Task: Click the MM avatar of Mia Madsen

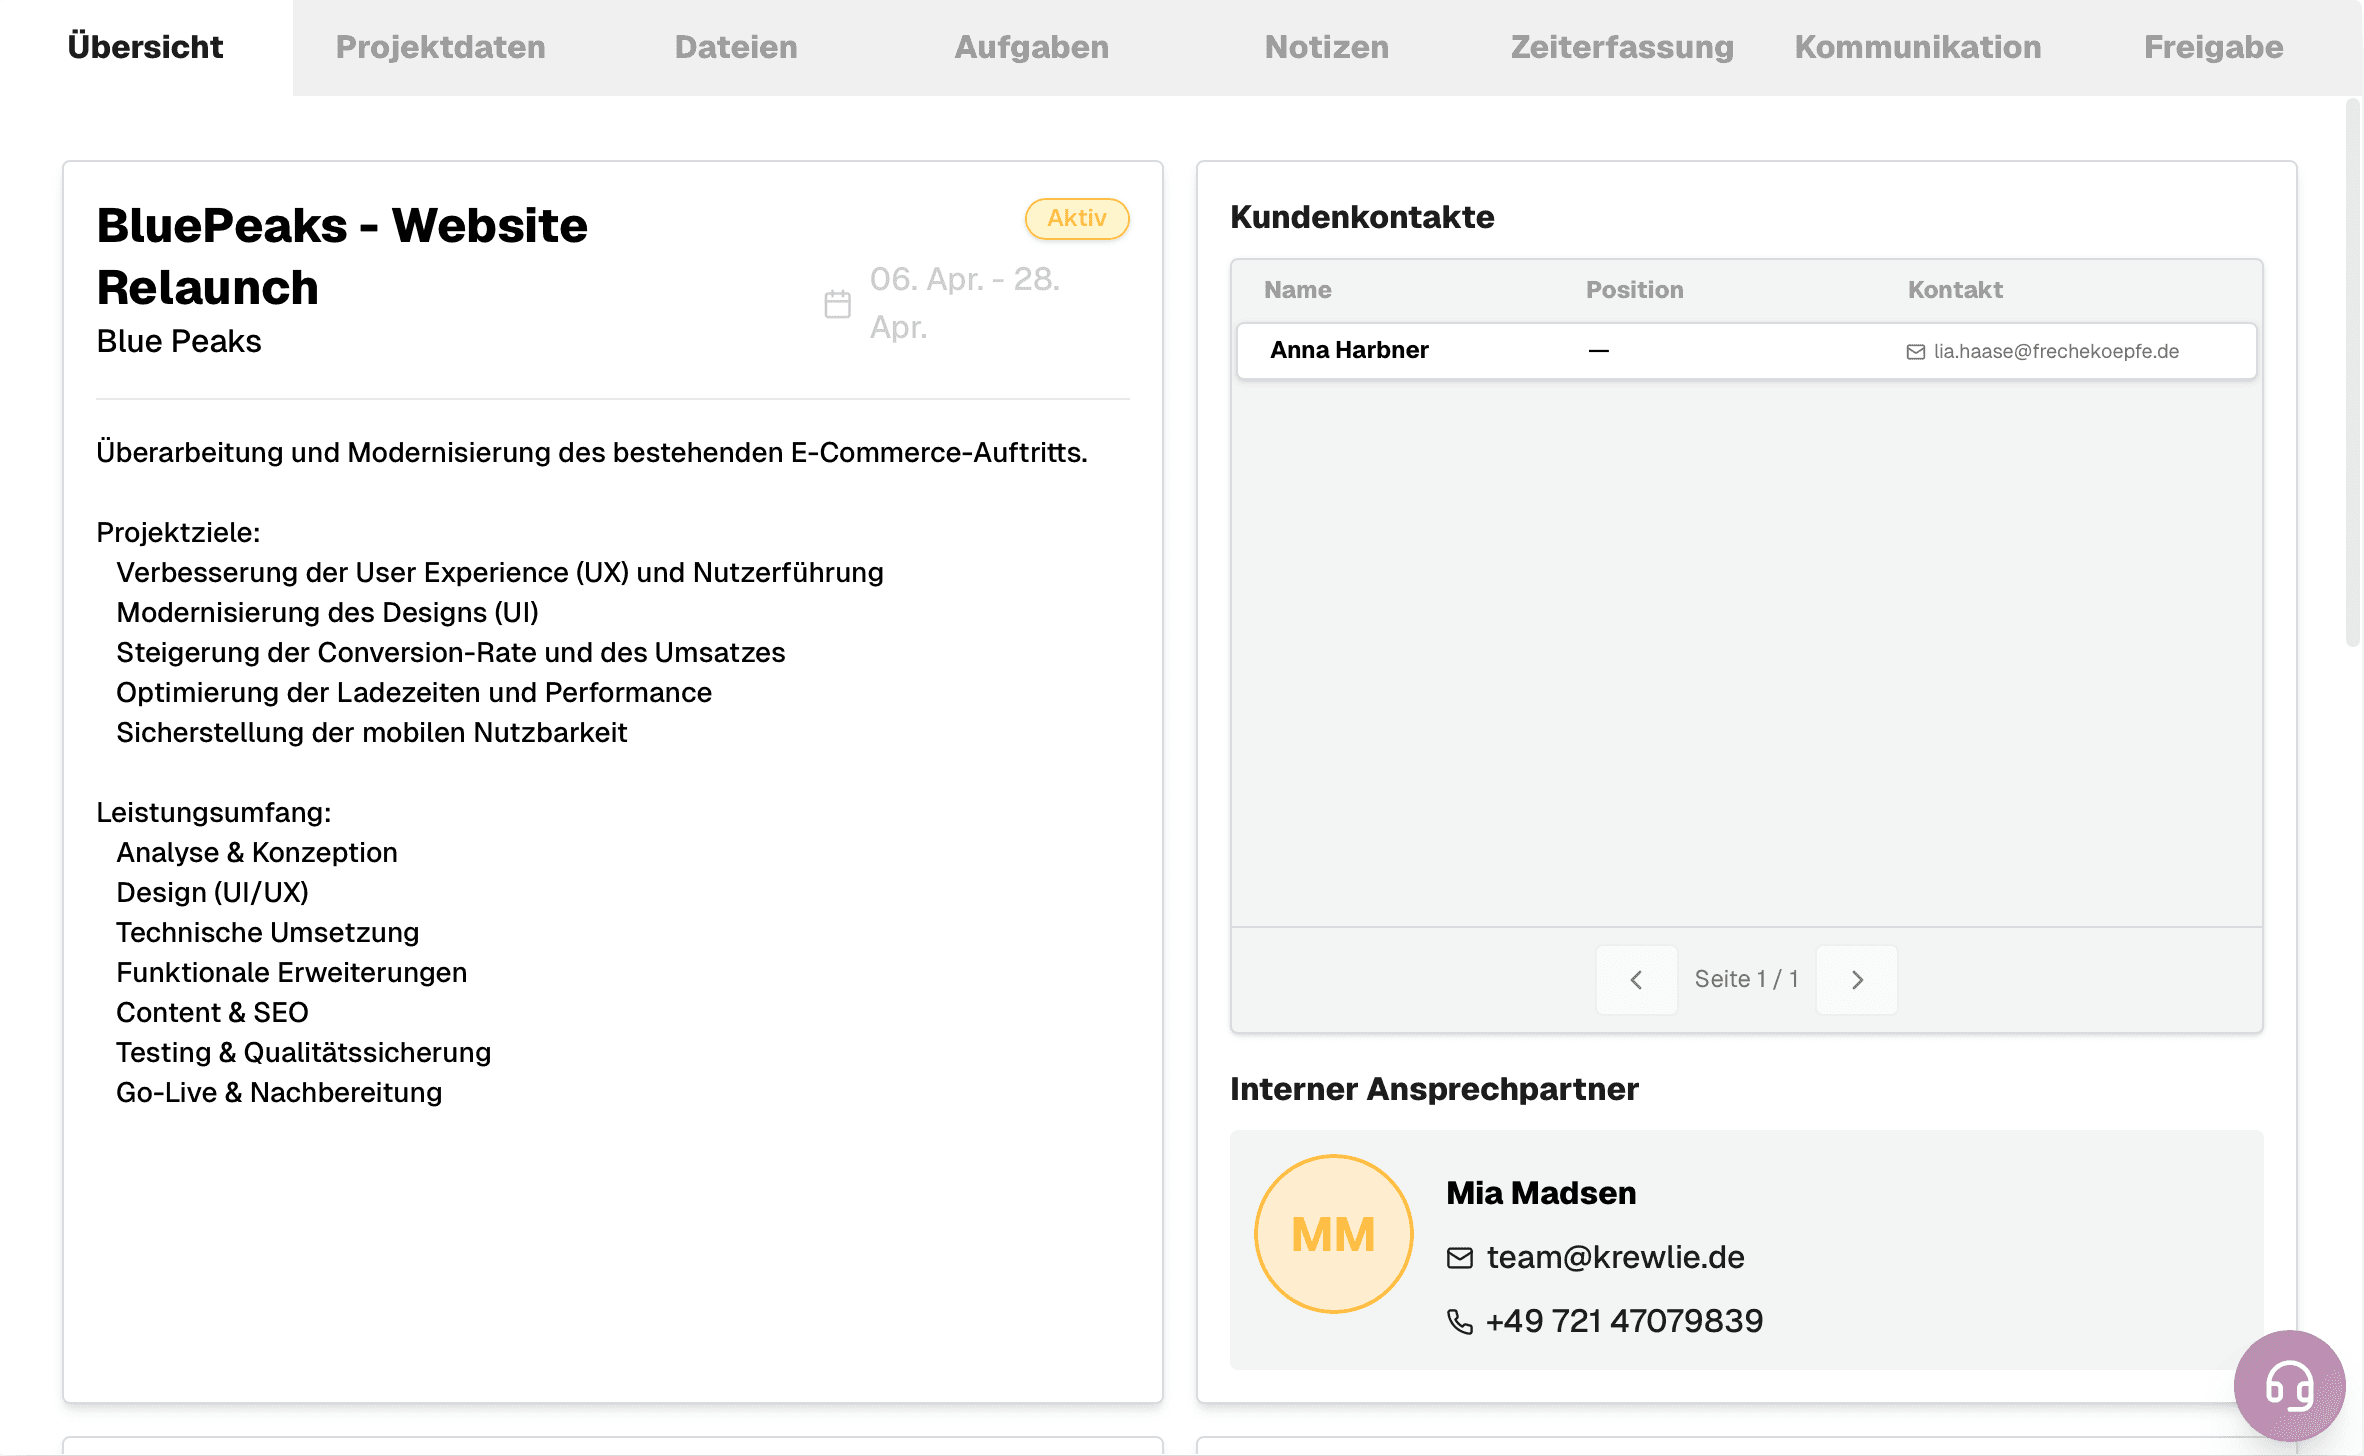Action: (1333, 1234)
